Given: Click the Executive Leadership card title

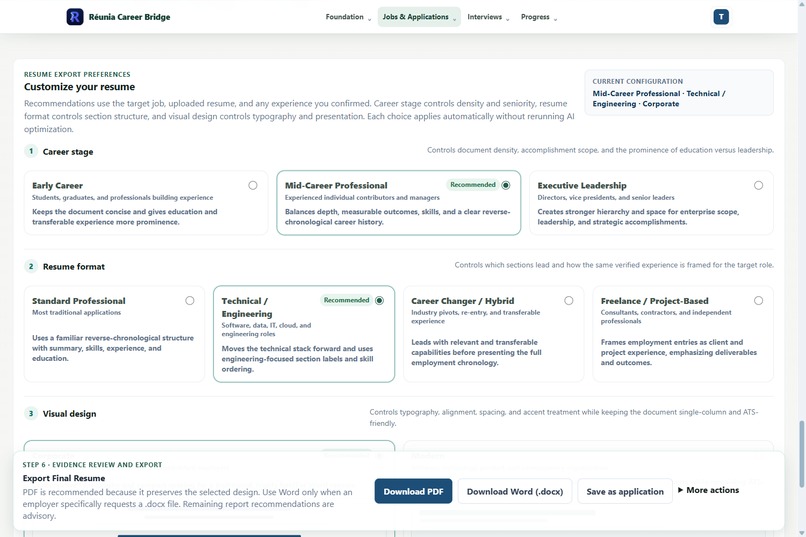Looking at the screenshot, I should [x=582, y=186].
